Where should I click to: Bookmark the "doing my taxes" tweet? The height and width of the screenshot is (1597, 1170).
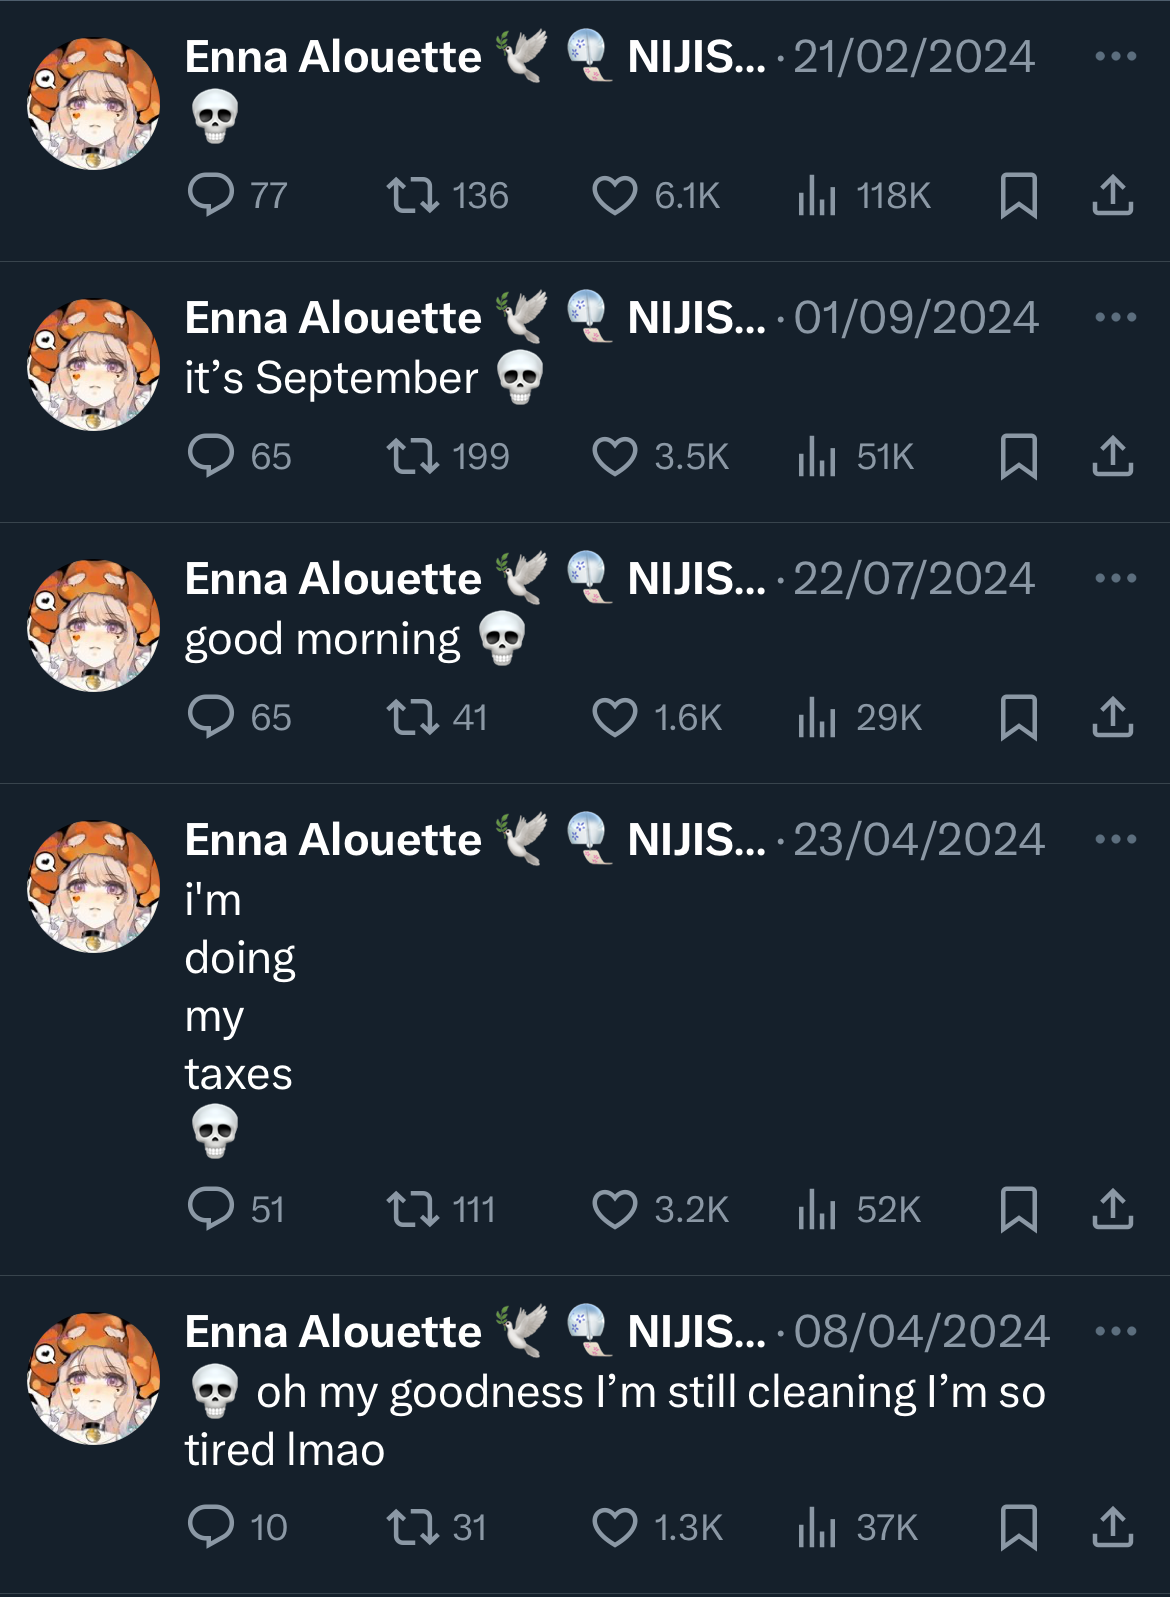pos(1018,1209)
